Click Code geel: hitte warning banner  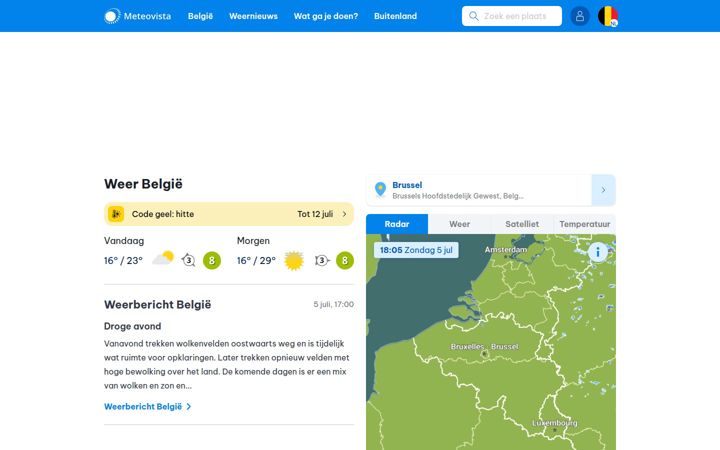click(229, 214)
